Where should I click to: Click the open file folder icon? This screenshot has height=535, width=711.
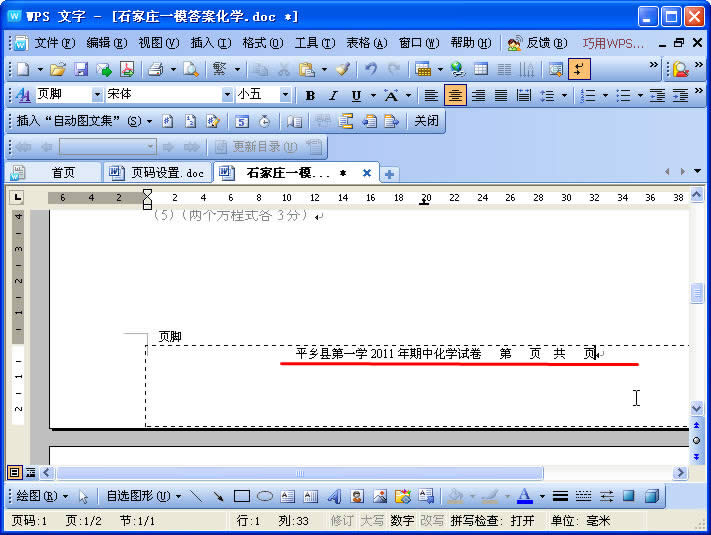click(x=59, y=69)
